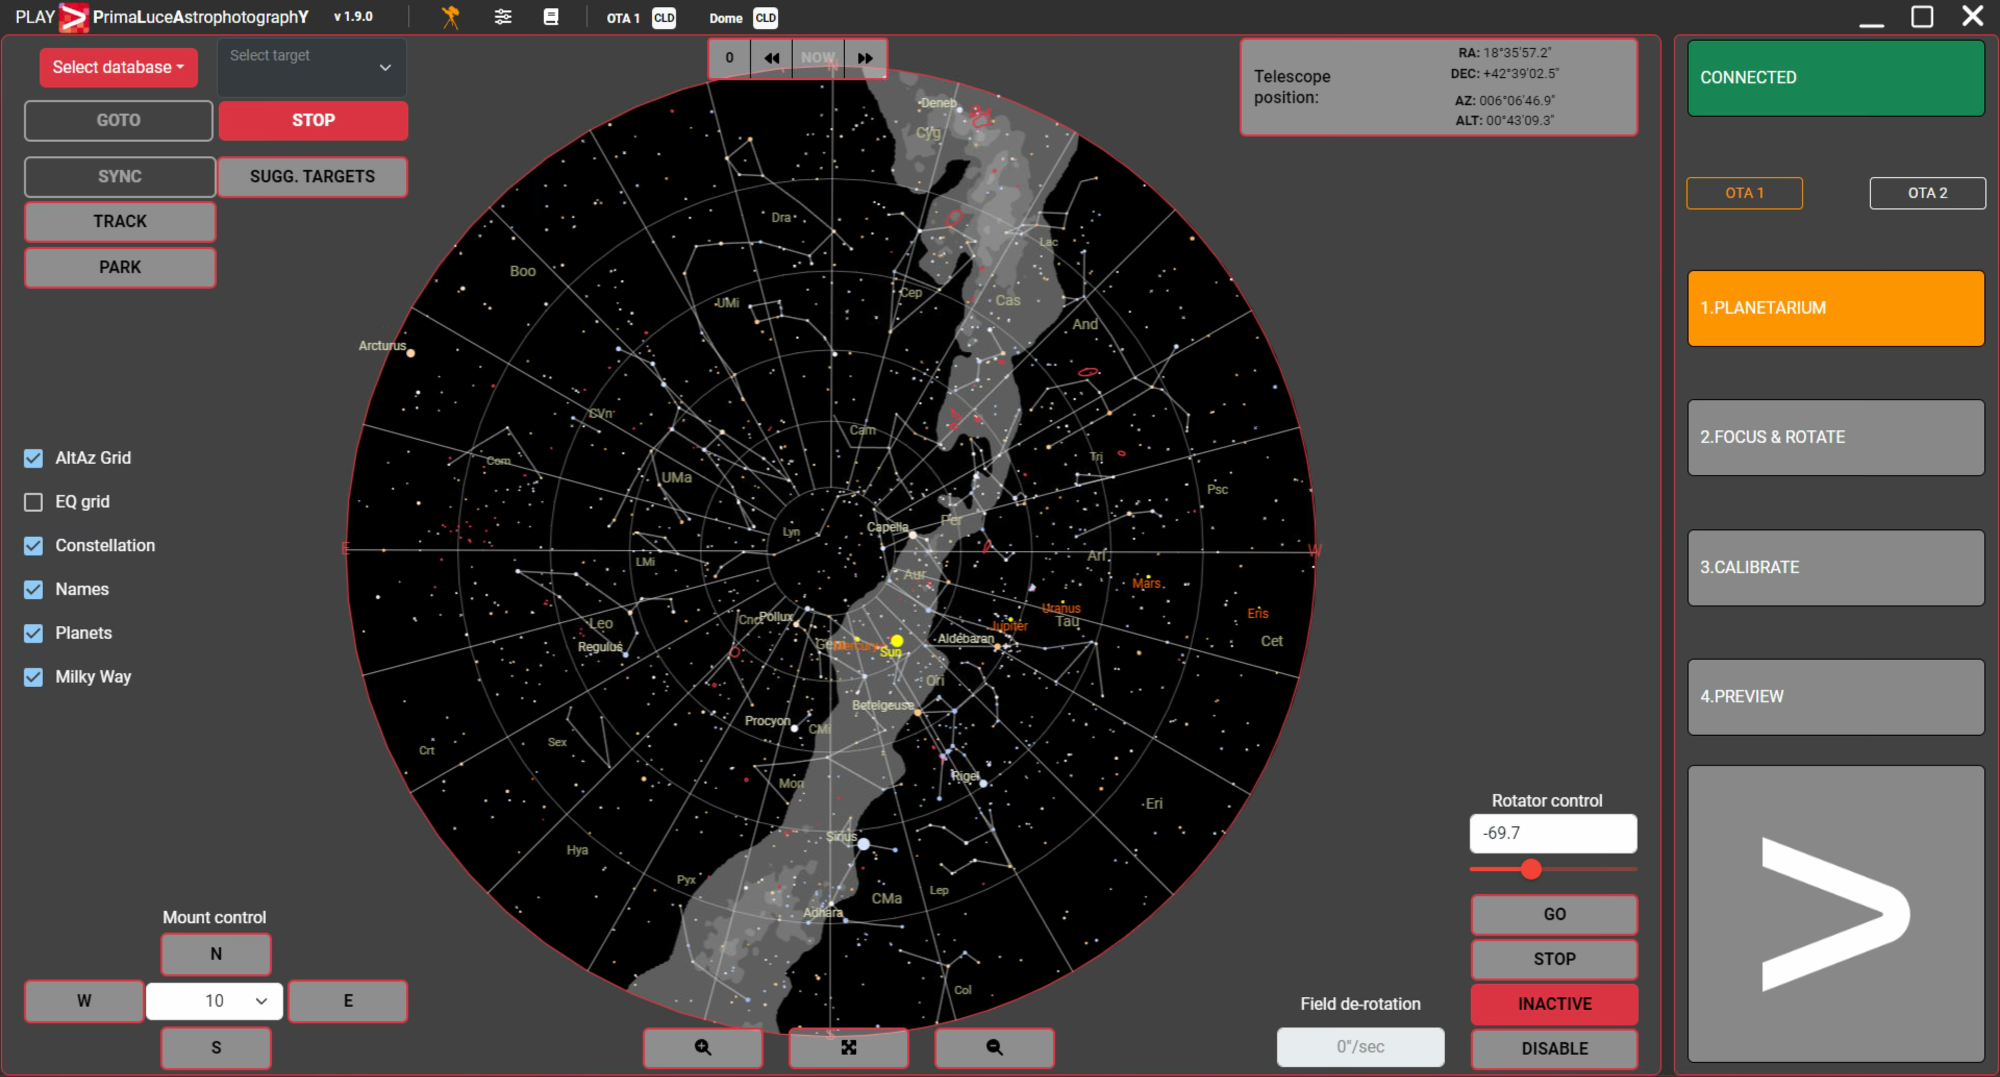Select Rigel on the sky chart
This screenshot has height=1077, width=2000.
(983, 783)
